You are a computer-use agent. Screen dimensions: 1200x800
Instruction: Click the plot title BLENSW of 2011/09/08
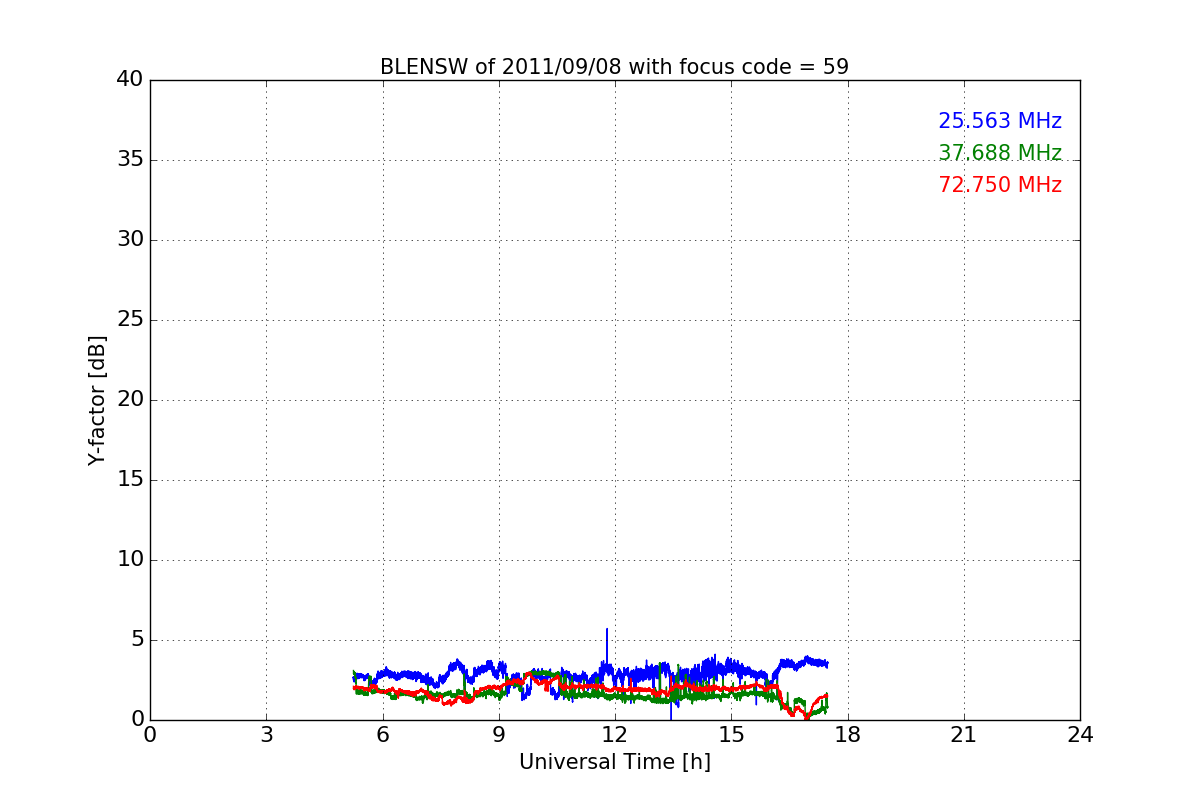[614, 67]
